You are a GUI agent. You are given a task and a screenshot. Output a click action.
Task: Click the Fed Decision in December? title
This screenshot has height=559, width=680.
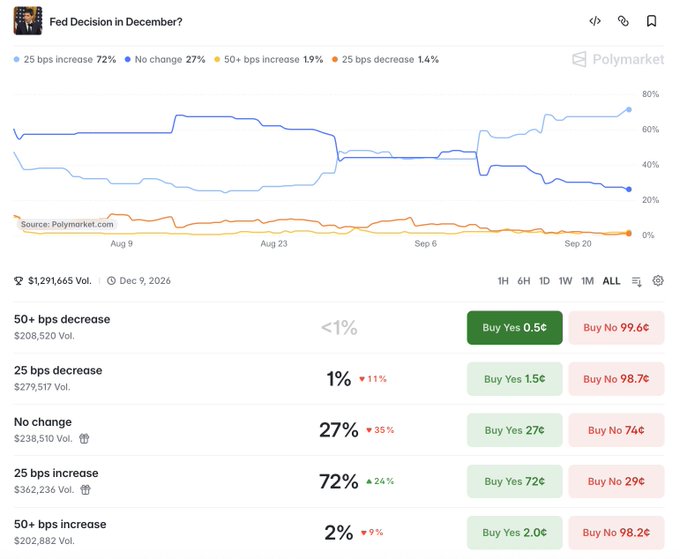(x=116, y=22)
